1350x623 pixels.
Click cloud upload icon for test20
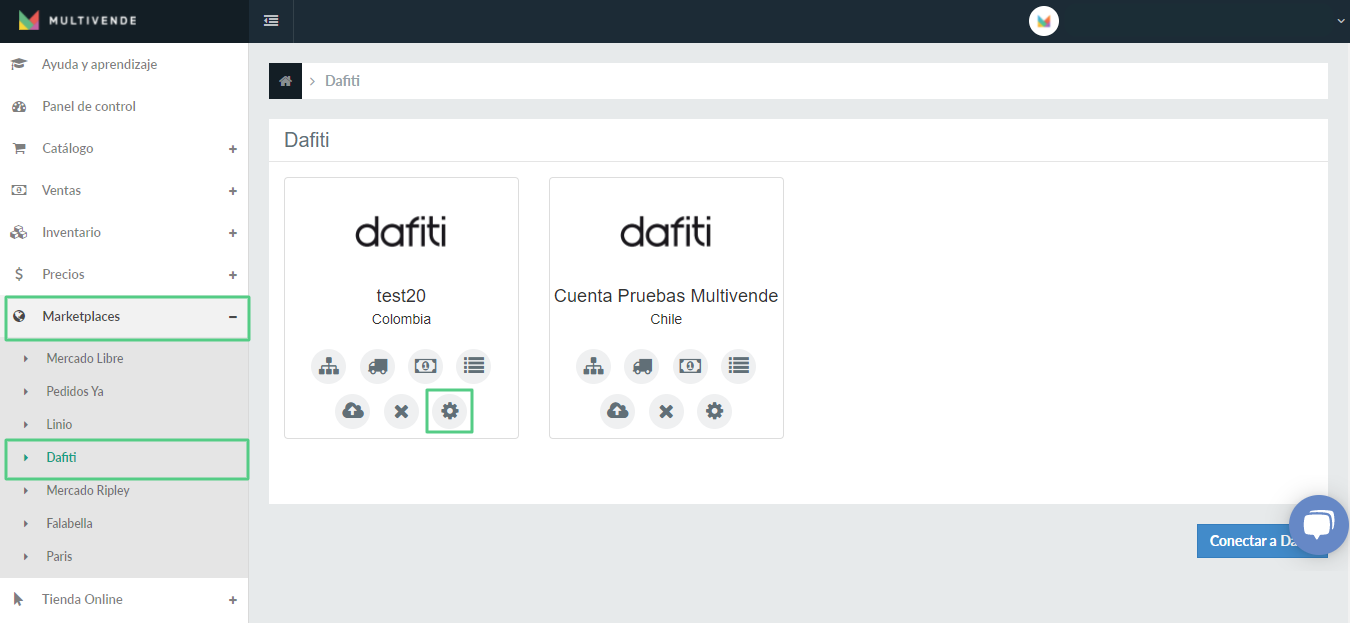tap(352, 411)
